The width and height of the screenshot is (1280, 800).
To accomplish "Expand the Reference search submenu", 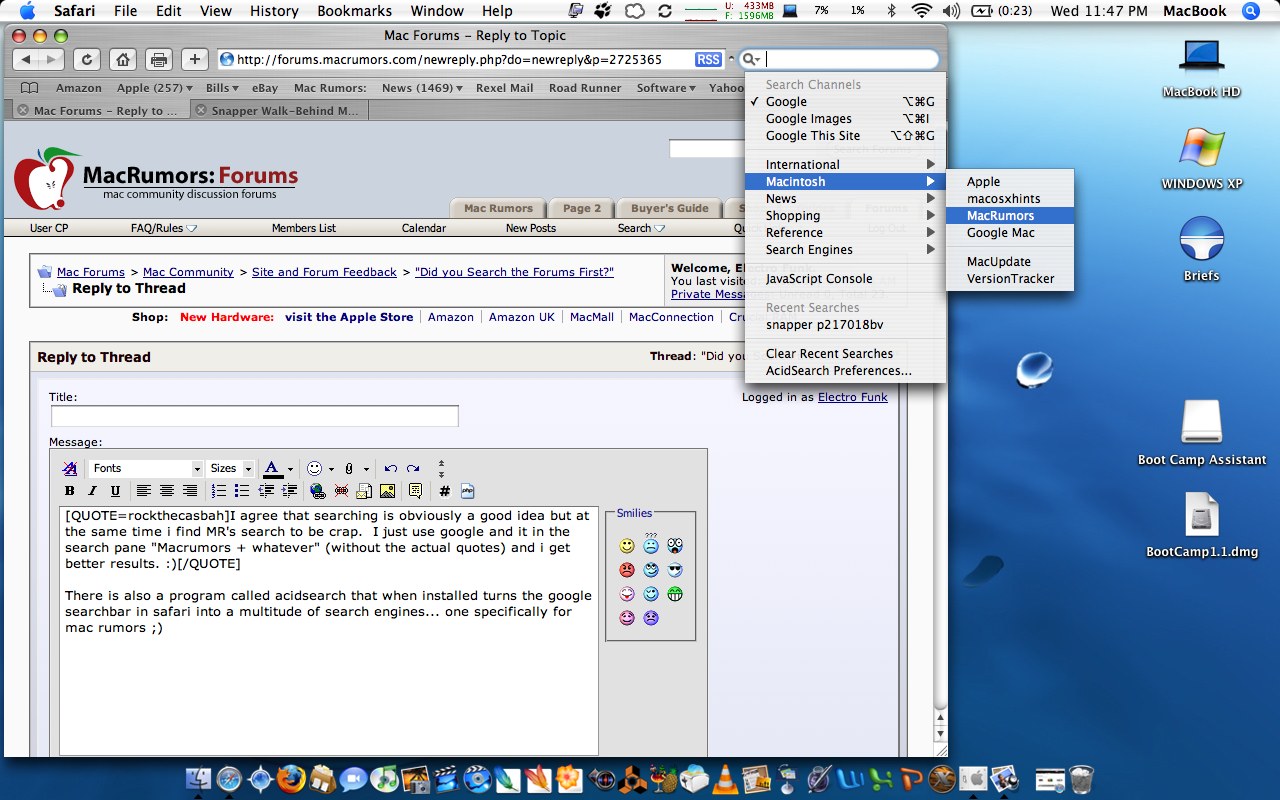I will (x=845, y=233).
